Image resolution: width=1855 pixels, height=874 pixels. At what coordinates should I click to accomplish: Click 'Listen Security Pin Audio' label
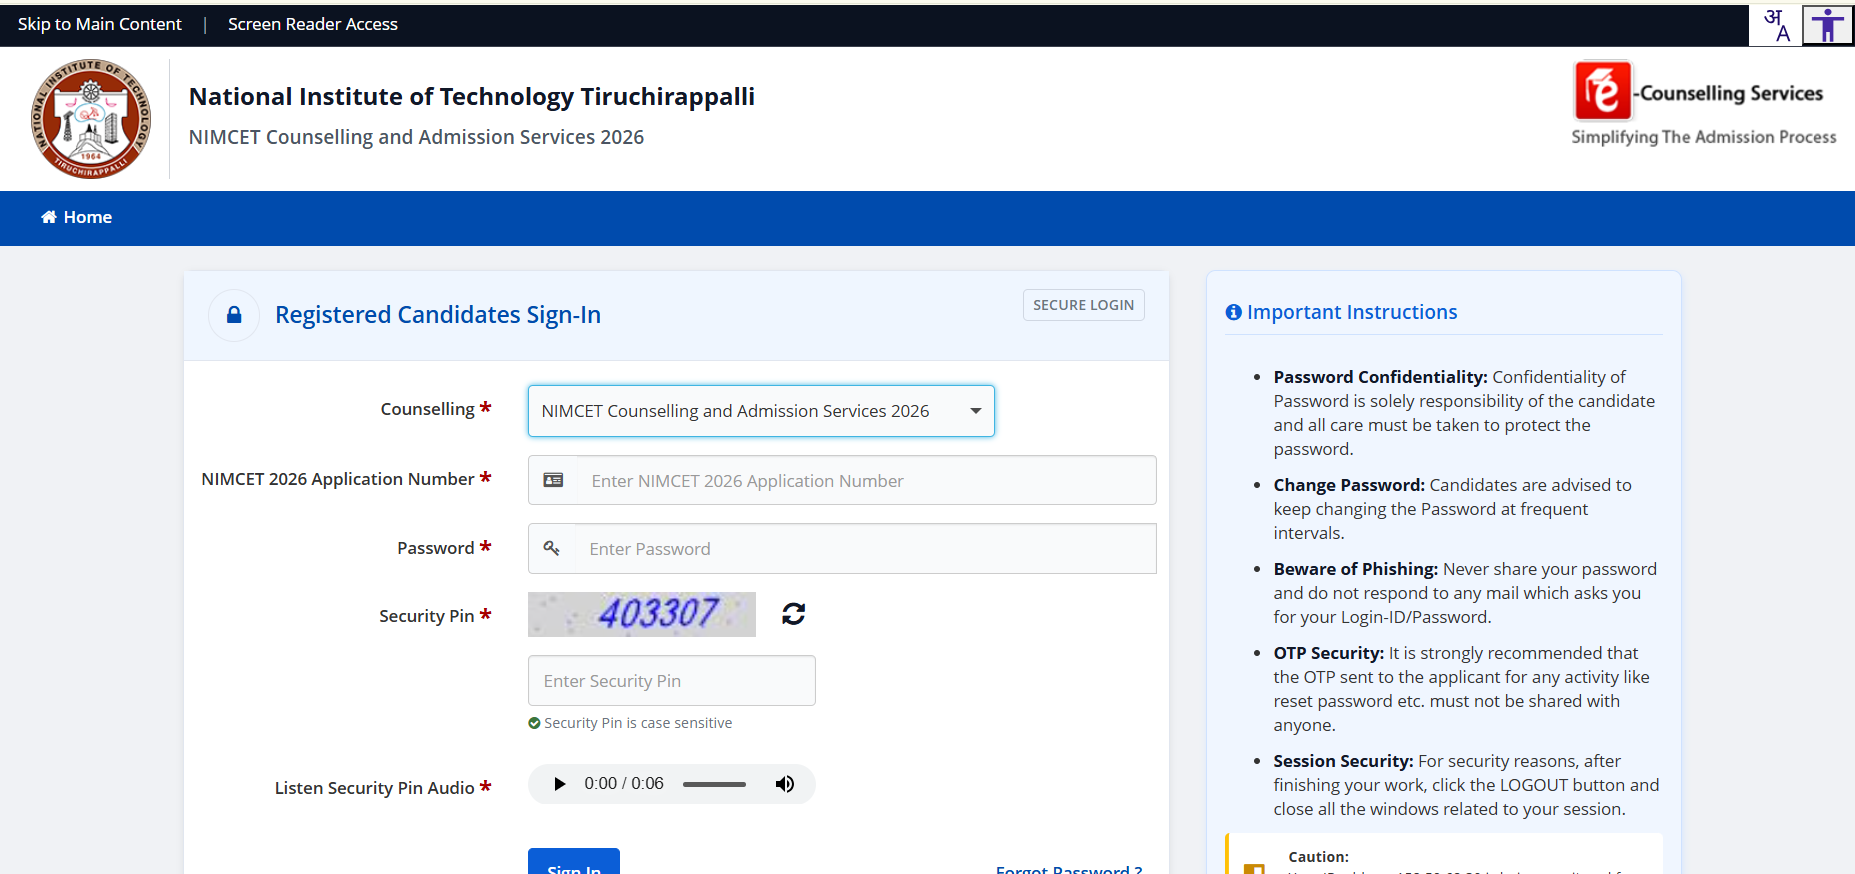click(375, 788)
